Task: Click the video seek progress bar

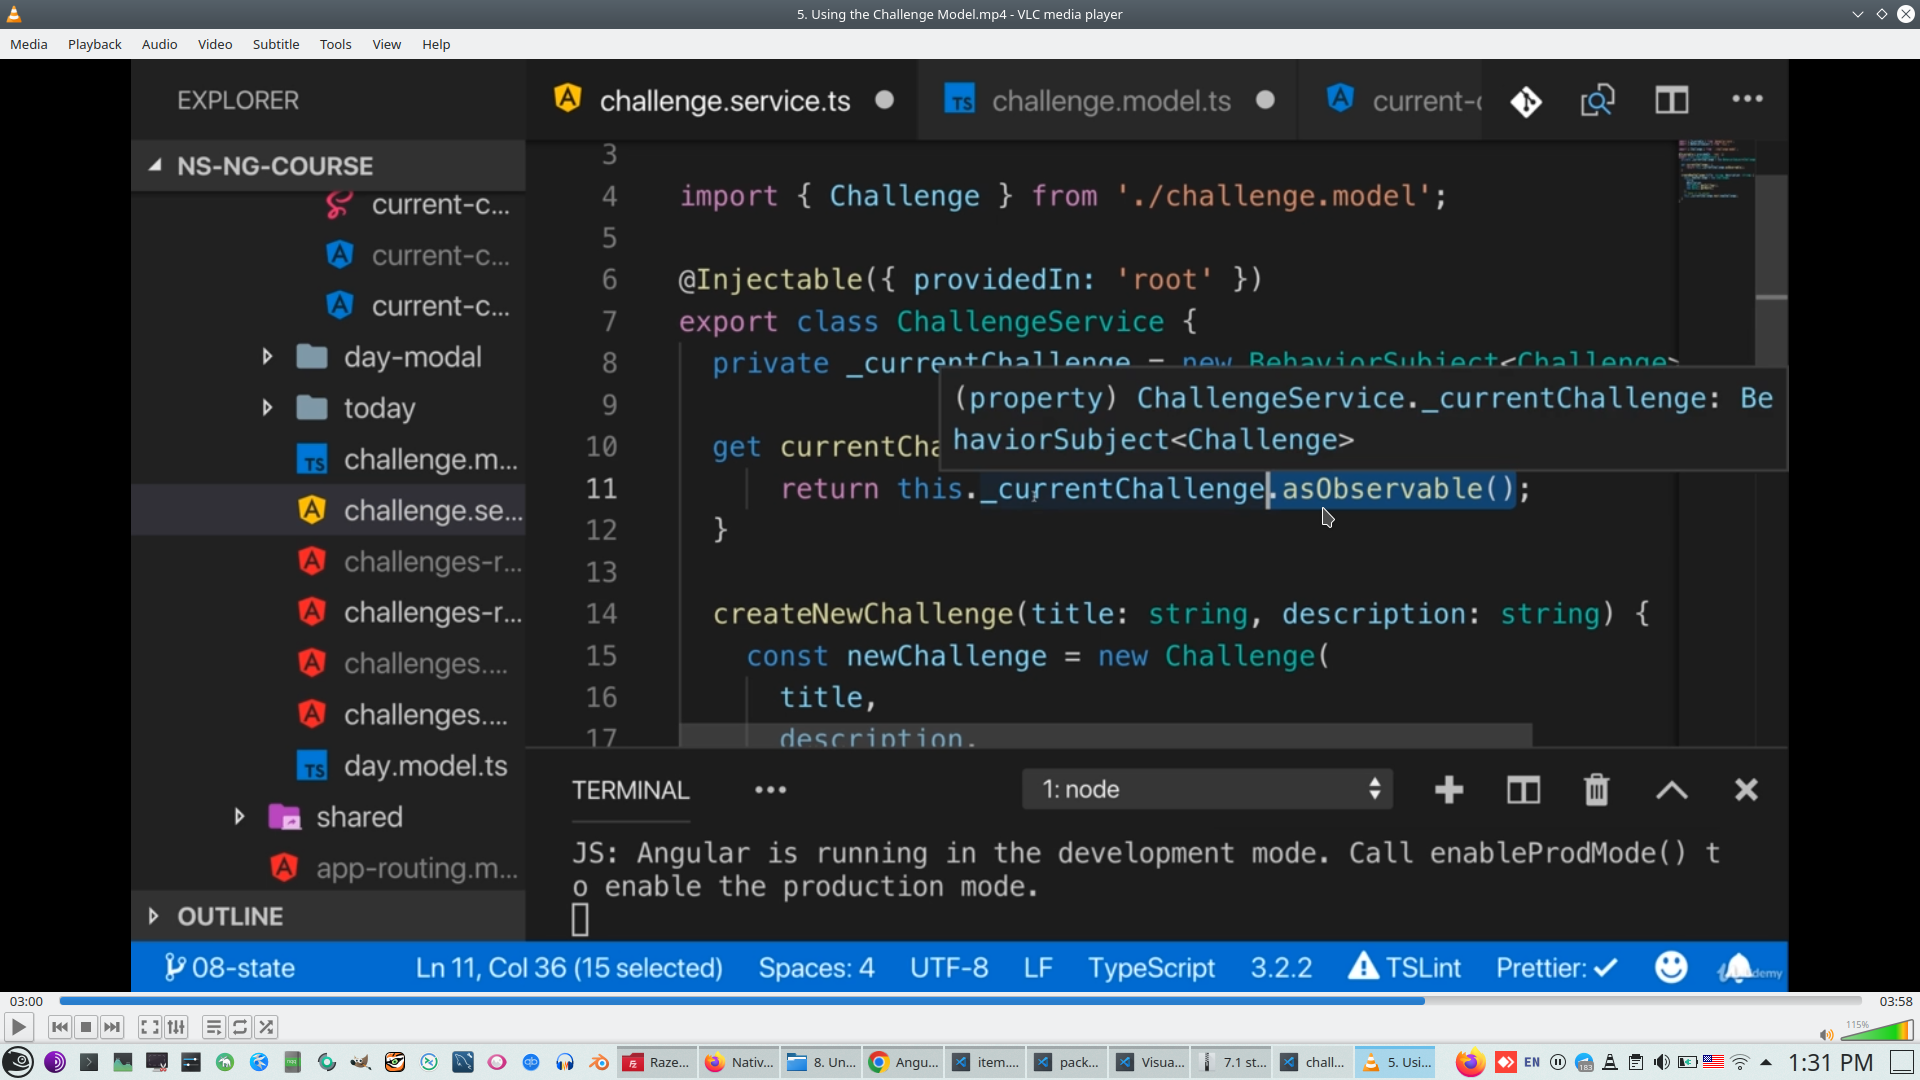Action: (960, 1001)
